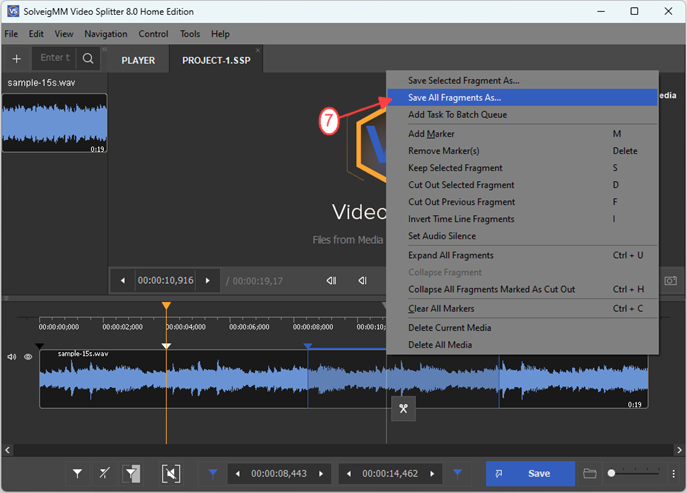Increase current time 00:00:10,916 right arrow
The image size is (687, 493).
pos(208,280)
